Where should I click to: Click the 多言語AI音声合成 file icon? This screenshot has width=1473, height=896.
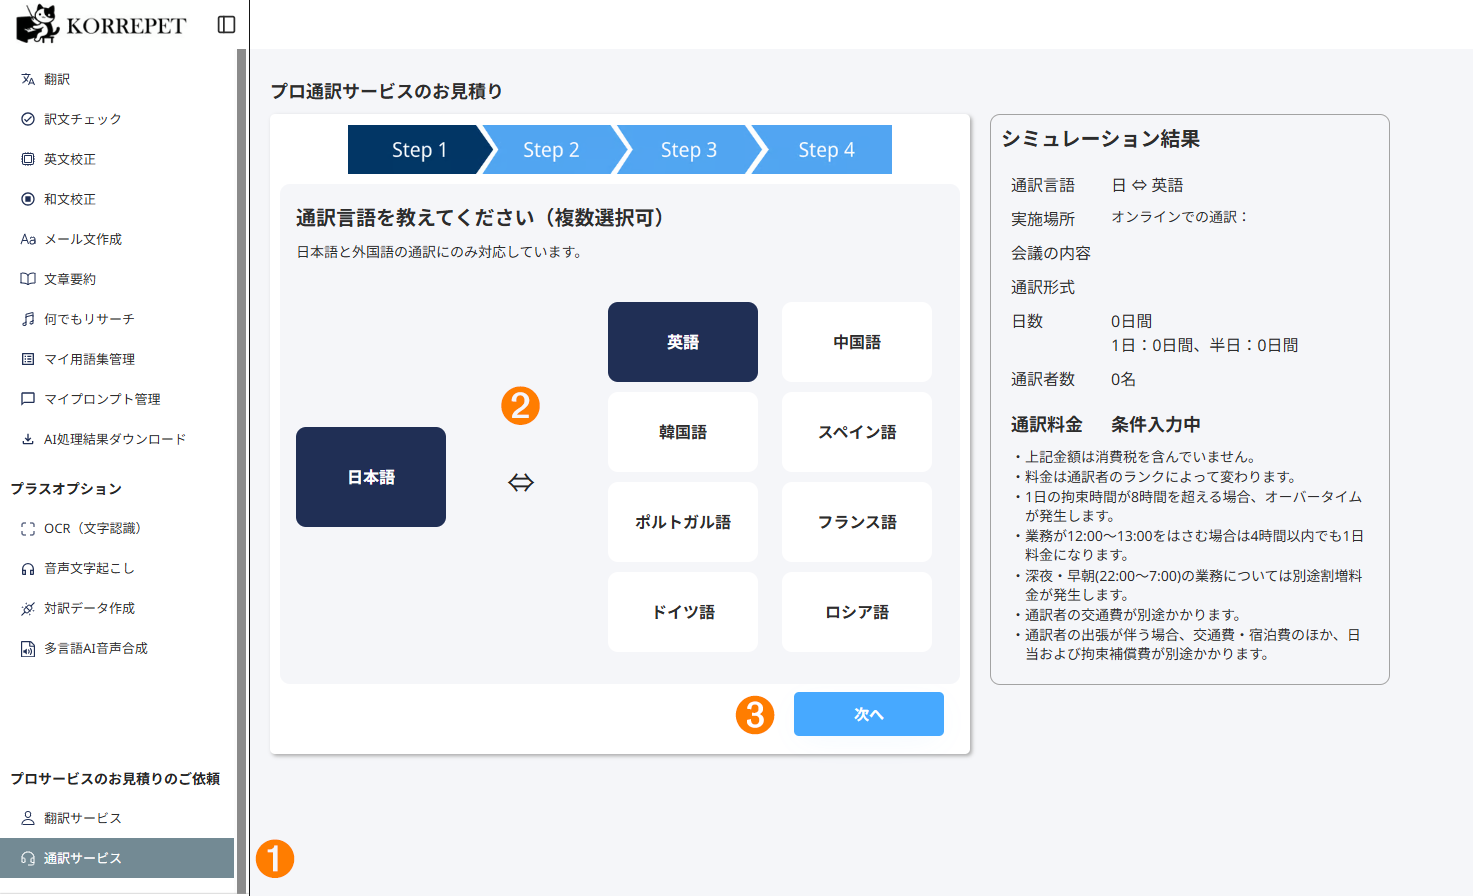point(28,649)
